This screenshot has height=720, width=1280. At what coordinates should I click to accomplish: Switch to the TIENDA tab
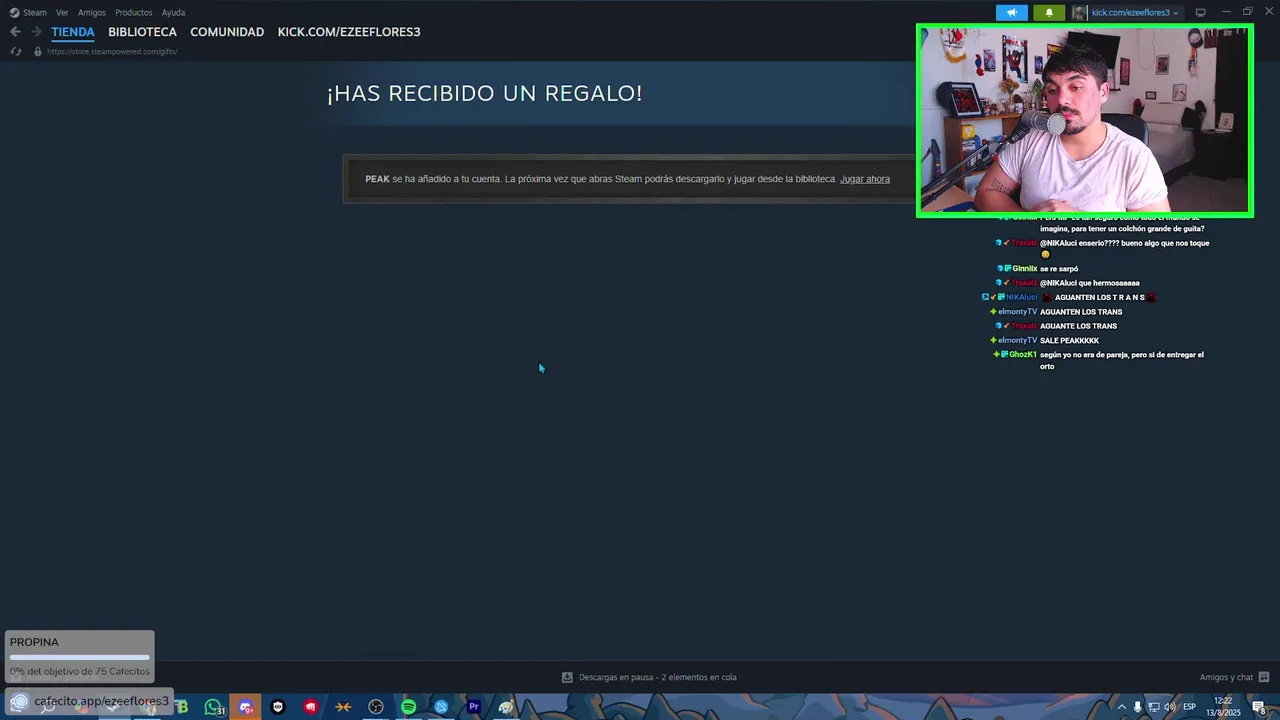[x=73, y=32]
